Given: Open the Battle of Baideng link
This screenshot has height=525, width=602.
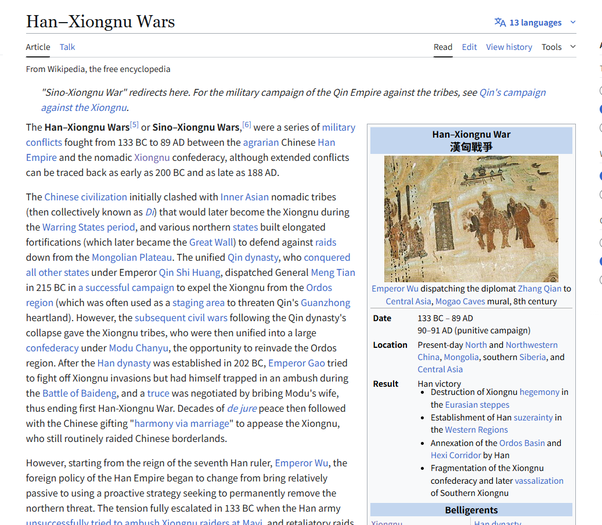Looking at the screenshot, I should pyautogui.click(x=79, y=393).
